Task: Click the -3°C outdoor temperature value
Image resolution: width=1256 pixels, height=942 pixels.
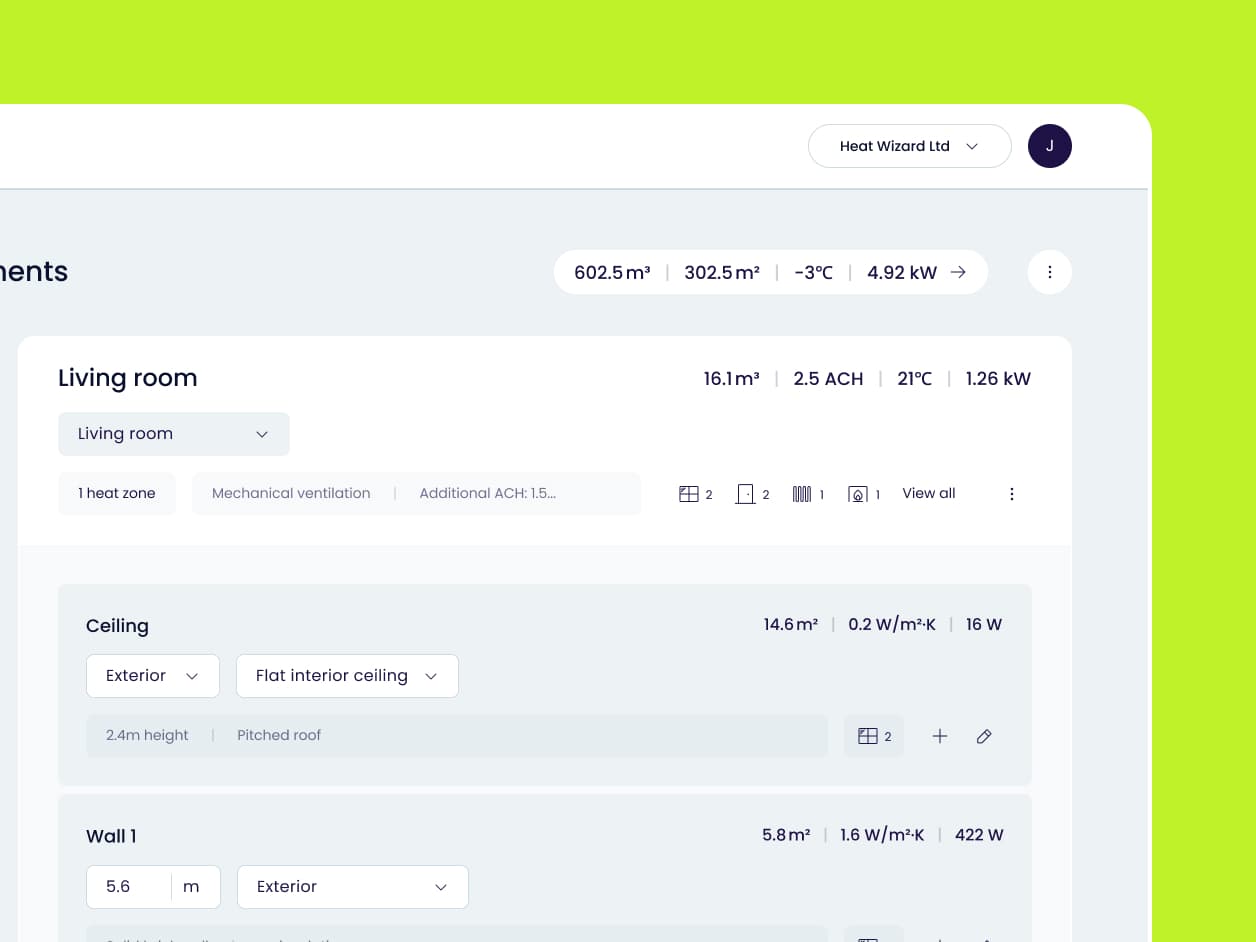Action: click(x=813, y=272)
